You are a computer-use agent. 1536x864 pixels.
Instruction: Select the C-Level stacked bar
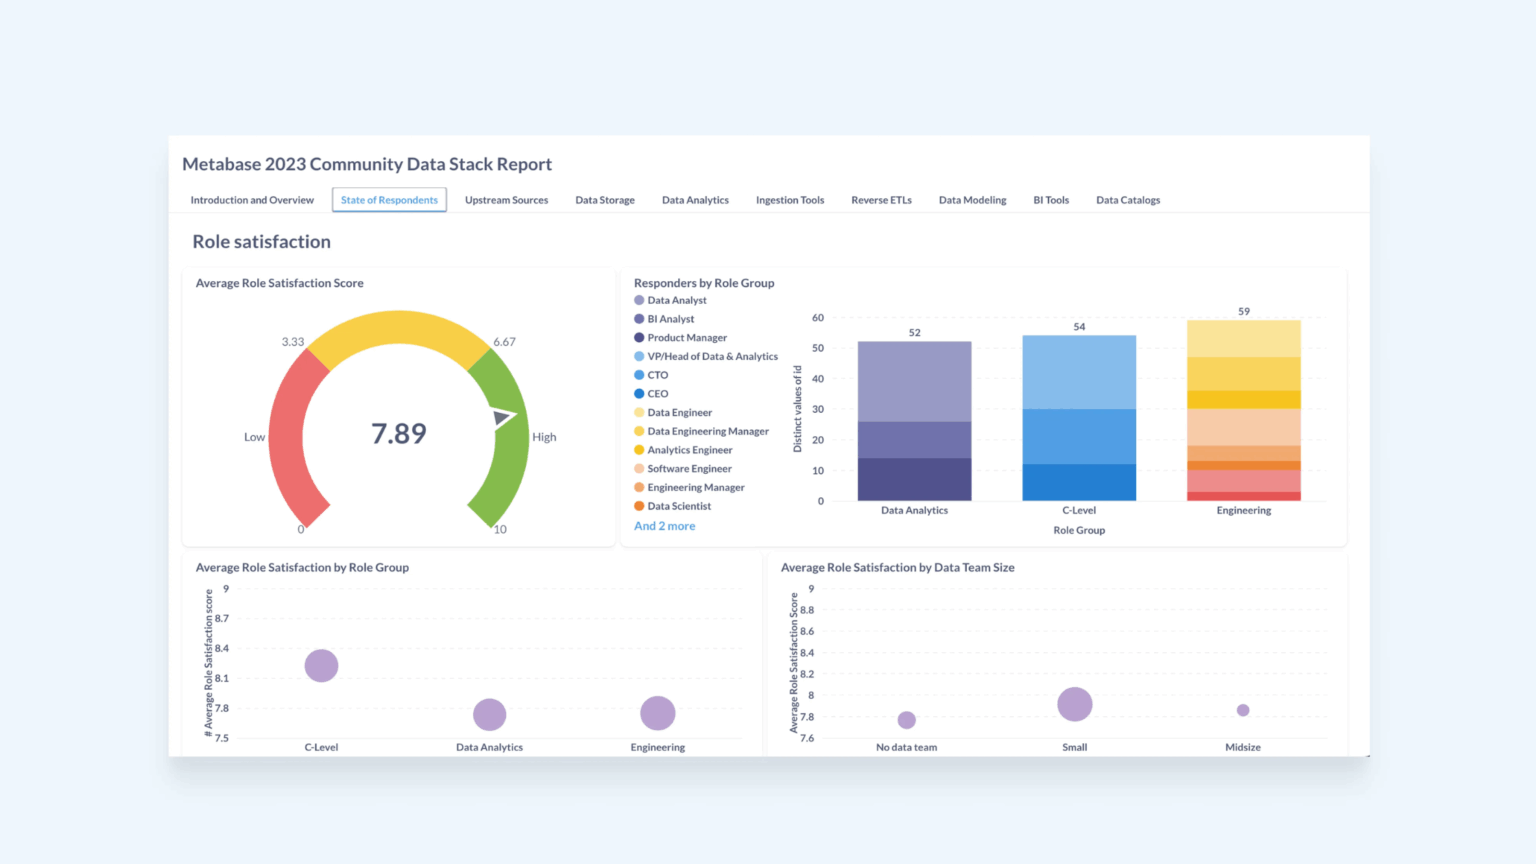[x=1079, y=418]
